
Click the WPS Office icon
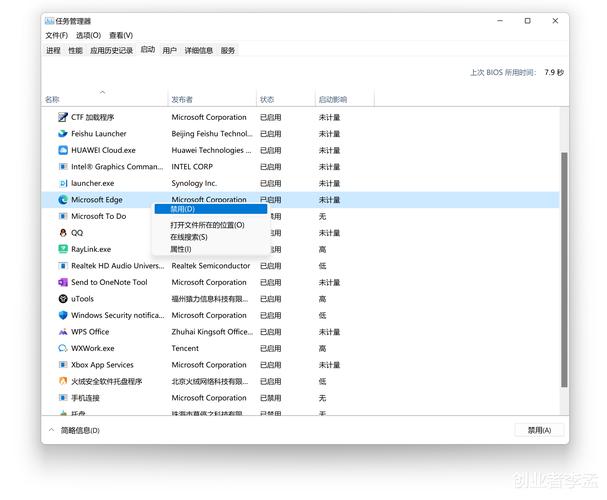click(x=63, y=332)
